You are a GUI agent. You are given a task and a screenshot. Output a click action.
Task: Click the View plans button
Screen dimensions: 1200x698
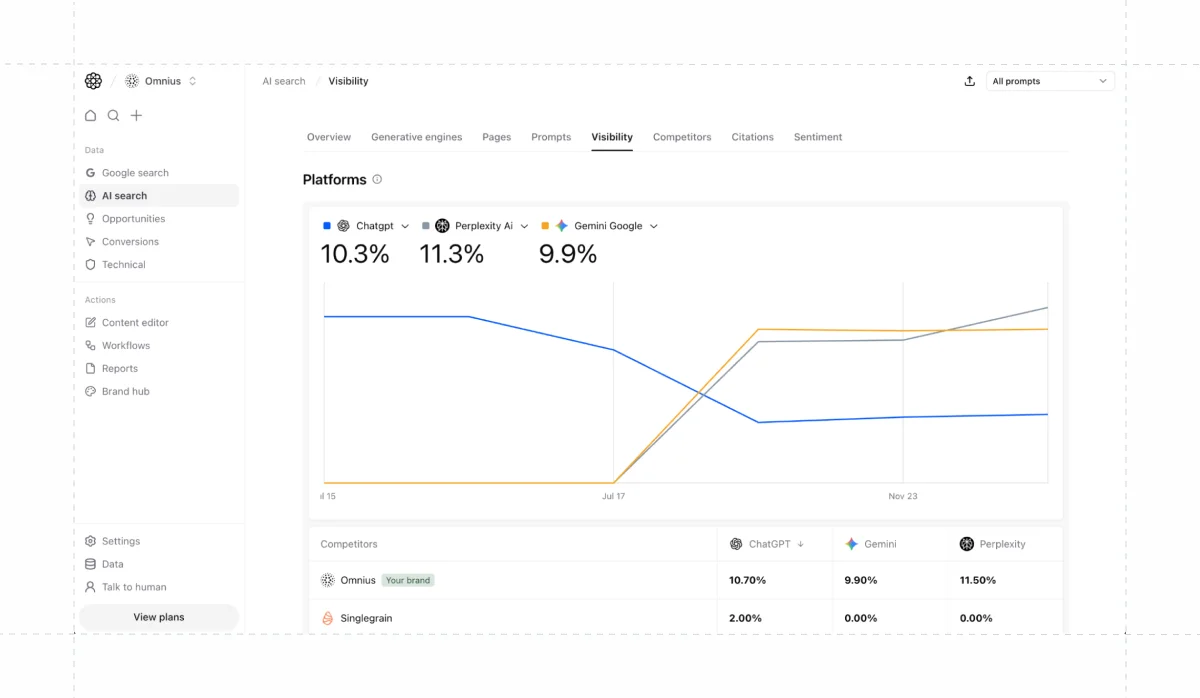click(159, 618)
